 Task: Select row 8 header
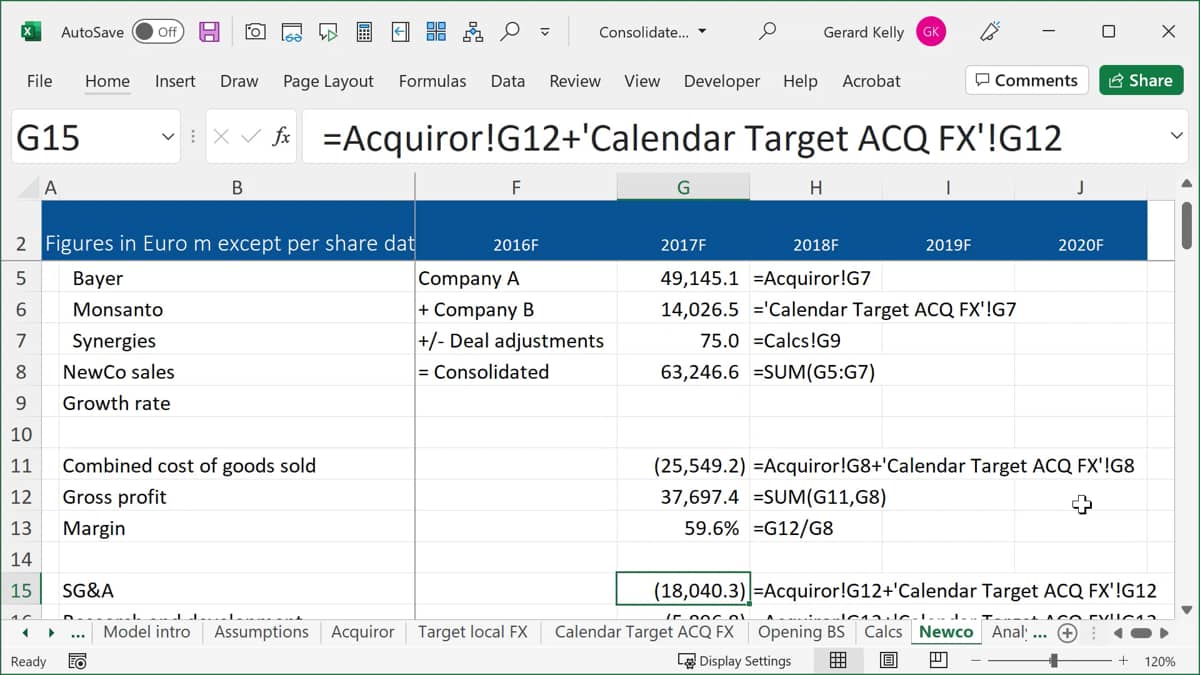coord(21,372)
